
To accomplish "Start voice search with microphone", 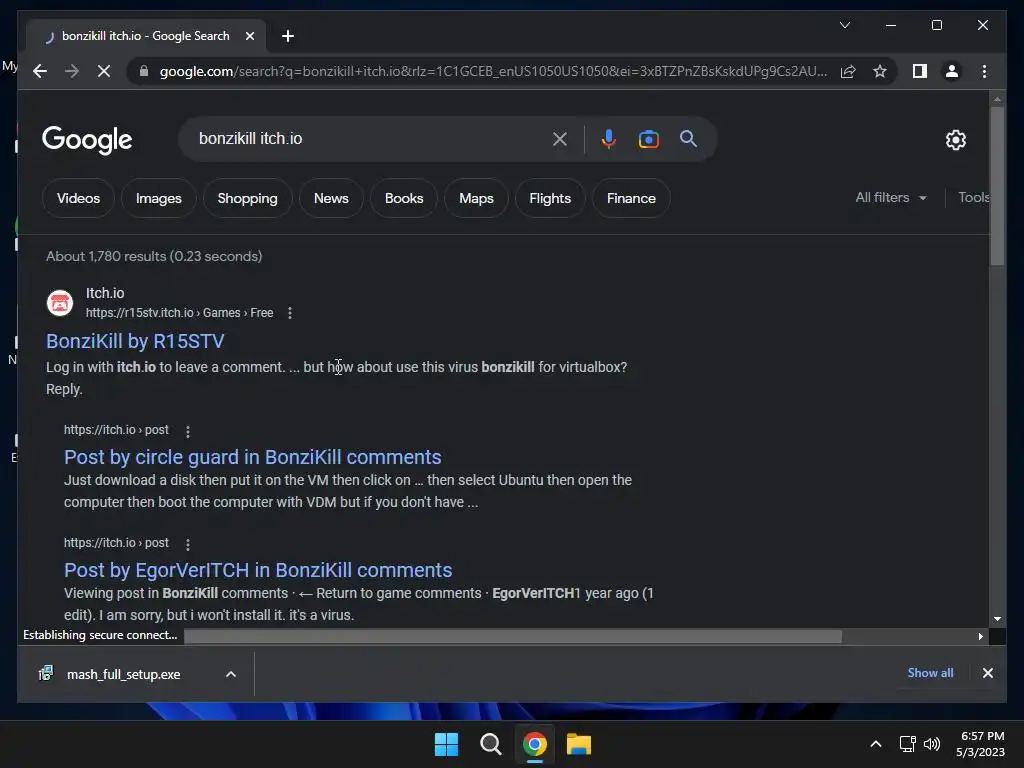I will point(608,138).
